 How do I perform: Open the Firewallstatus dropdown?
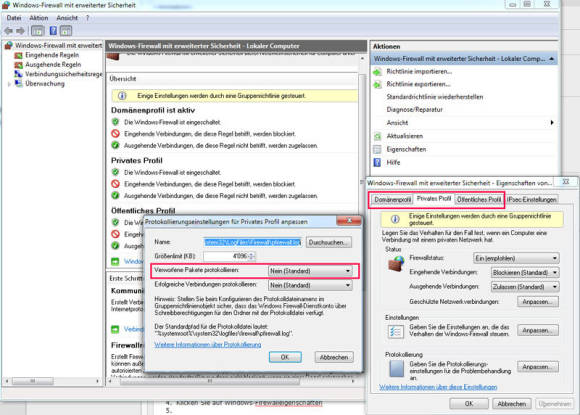[x=516, y=258]
